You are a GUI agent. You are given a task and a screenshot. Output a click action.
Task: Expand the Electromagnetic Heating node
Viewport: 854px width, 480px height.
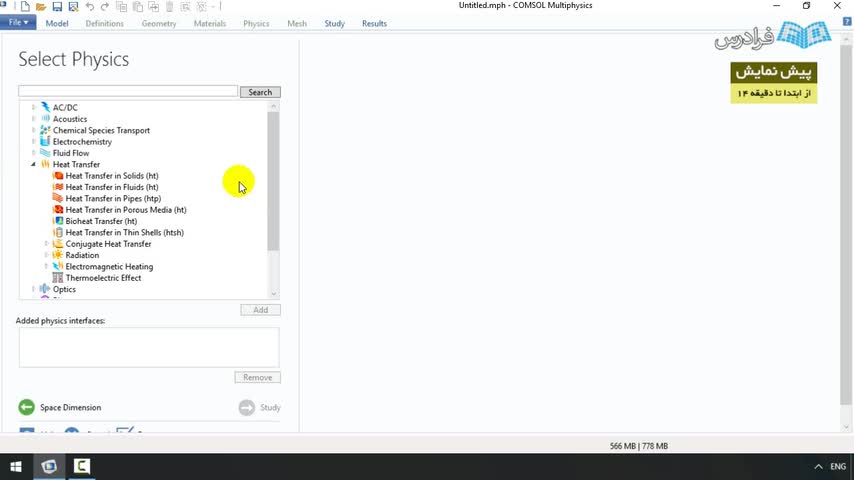click(x=46, y=266)
